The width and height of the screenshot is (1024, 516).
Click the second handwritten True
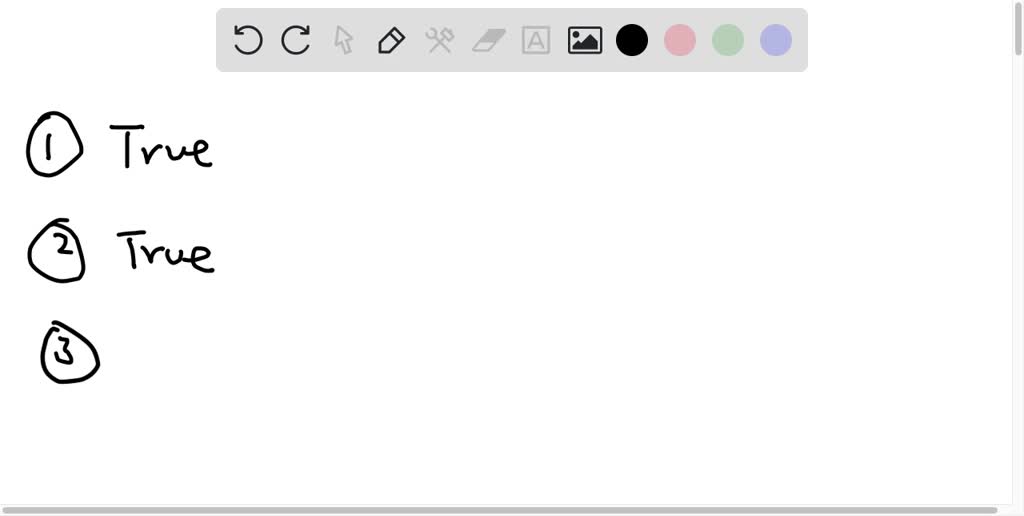(x=166, y=250)
